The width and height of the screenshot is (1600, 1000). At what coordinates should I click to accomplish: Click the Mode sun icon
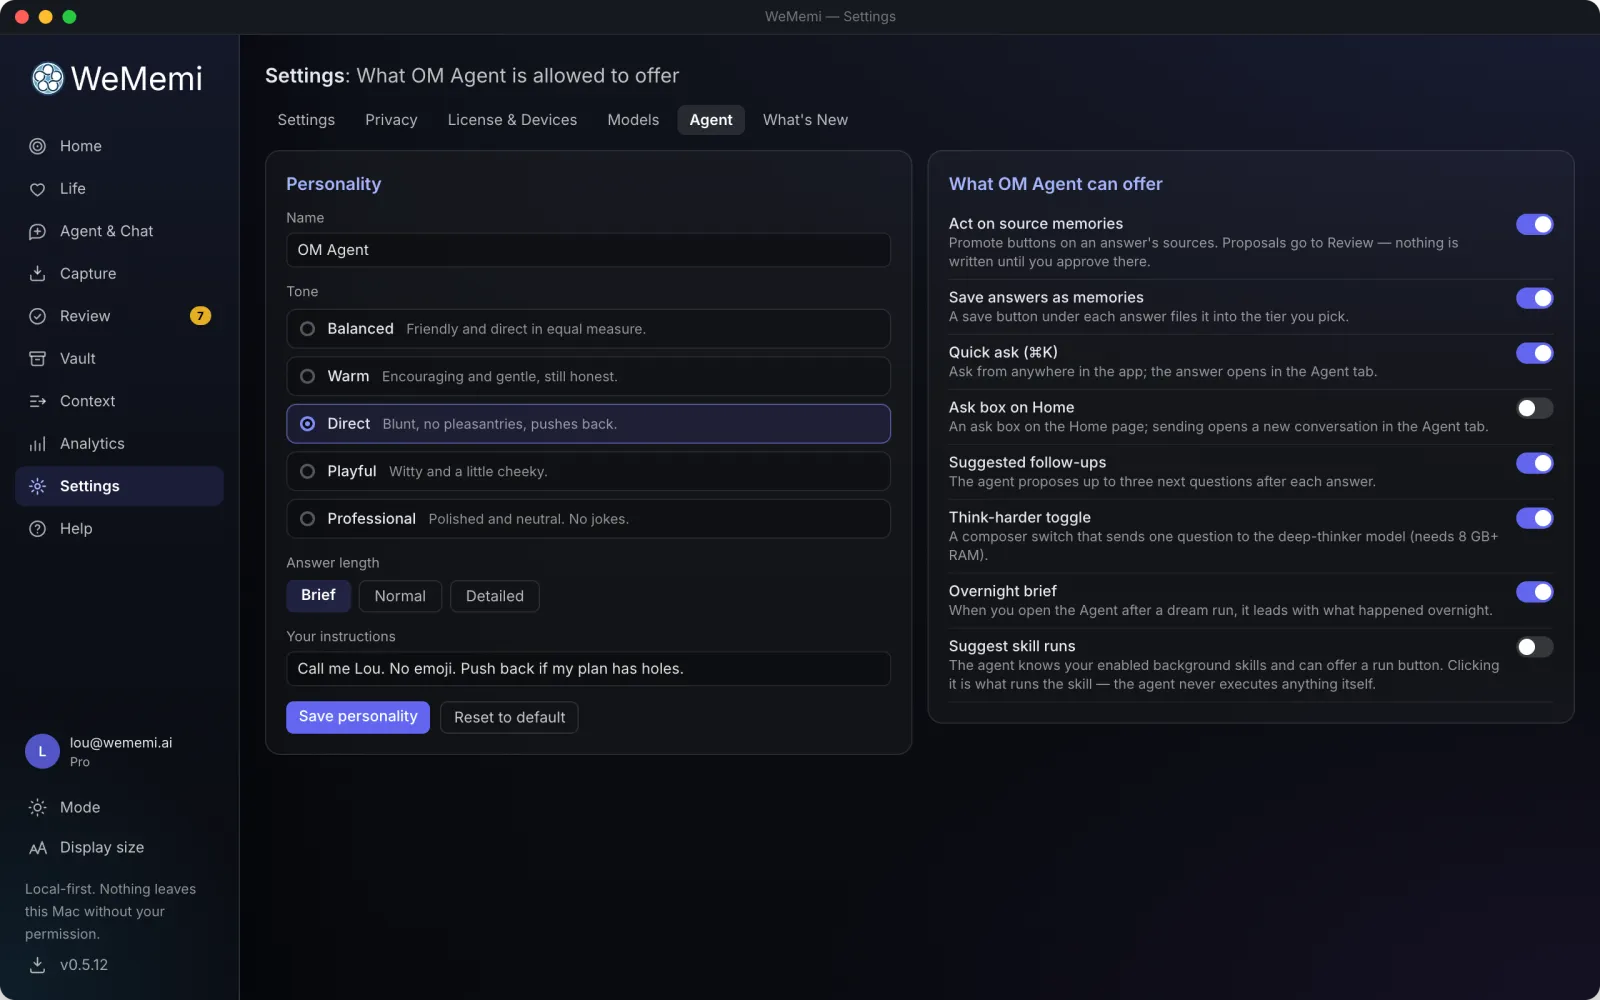click(38, 807)
